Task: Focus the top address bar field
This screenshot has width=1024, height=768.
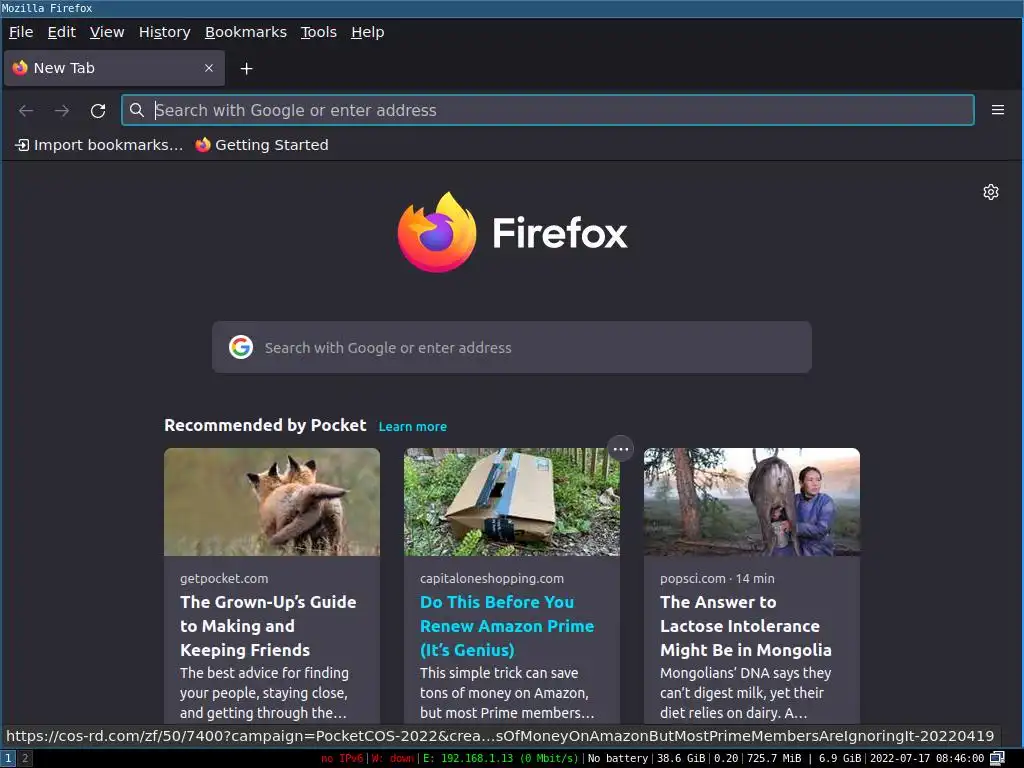Action: pyautogui.click(x=547, y=110)
